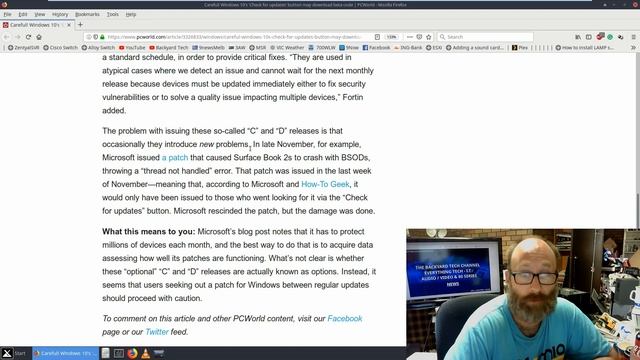Open ZentyalSVR bookmark
The height and width of the screenshot is (360, 640).
[24, 48]
